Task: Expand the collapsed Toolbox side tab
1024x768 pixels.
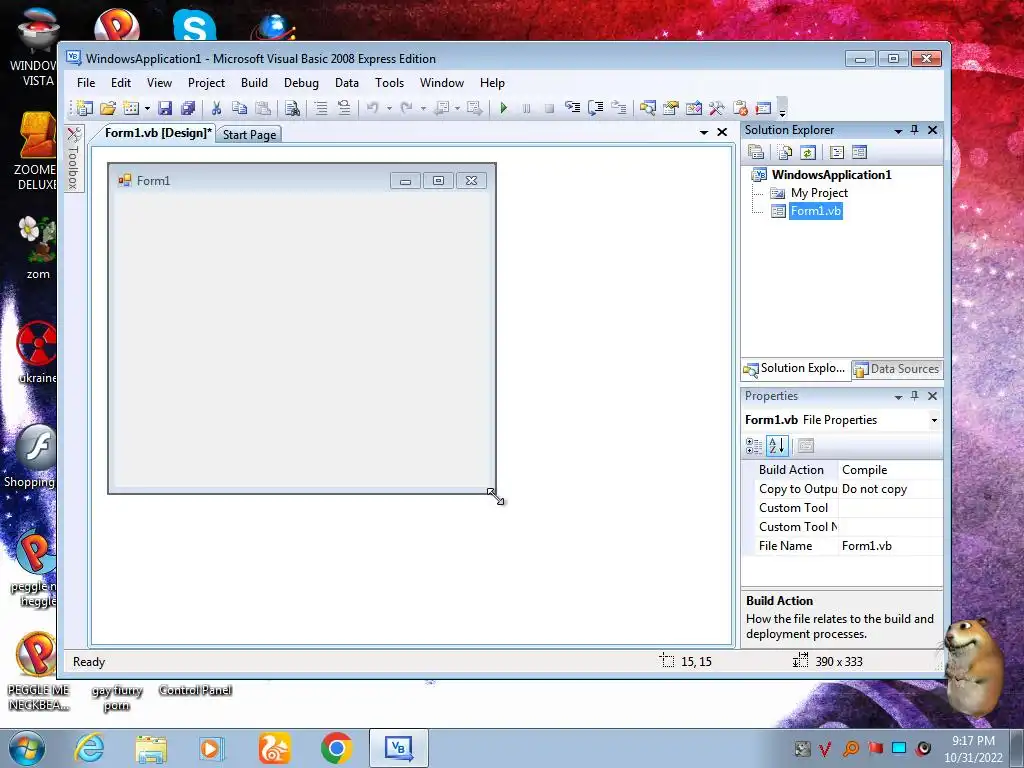Action: [x=73, y=158]
